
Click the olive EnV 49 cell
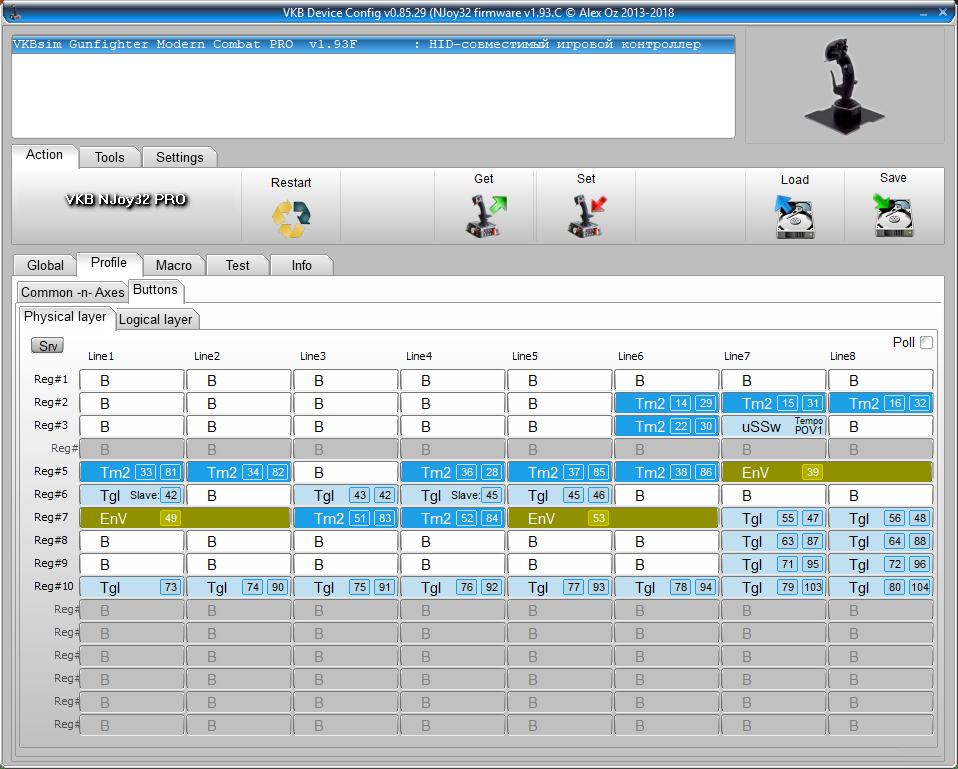point(185,519)
